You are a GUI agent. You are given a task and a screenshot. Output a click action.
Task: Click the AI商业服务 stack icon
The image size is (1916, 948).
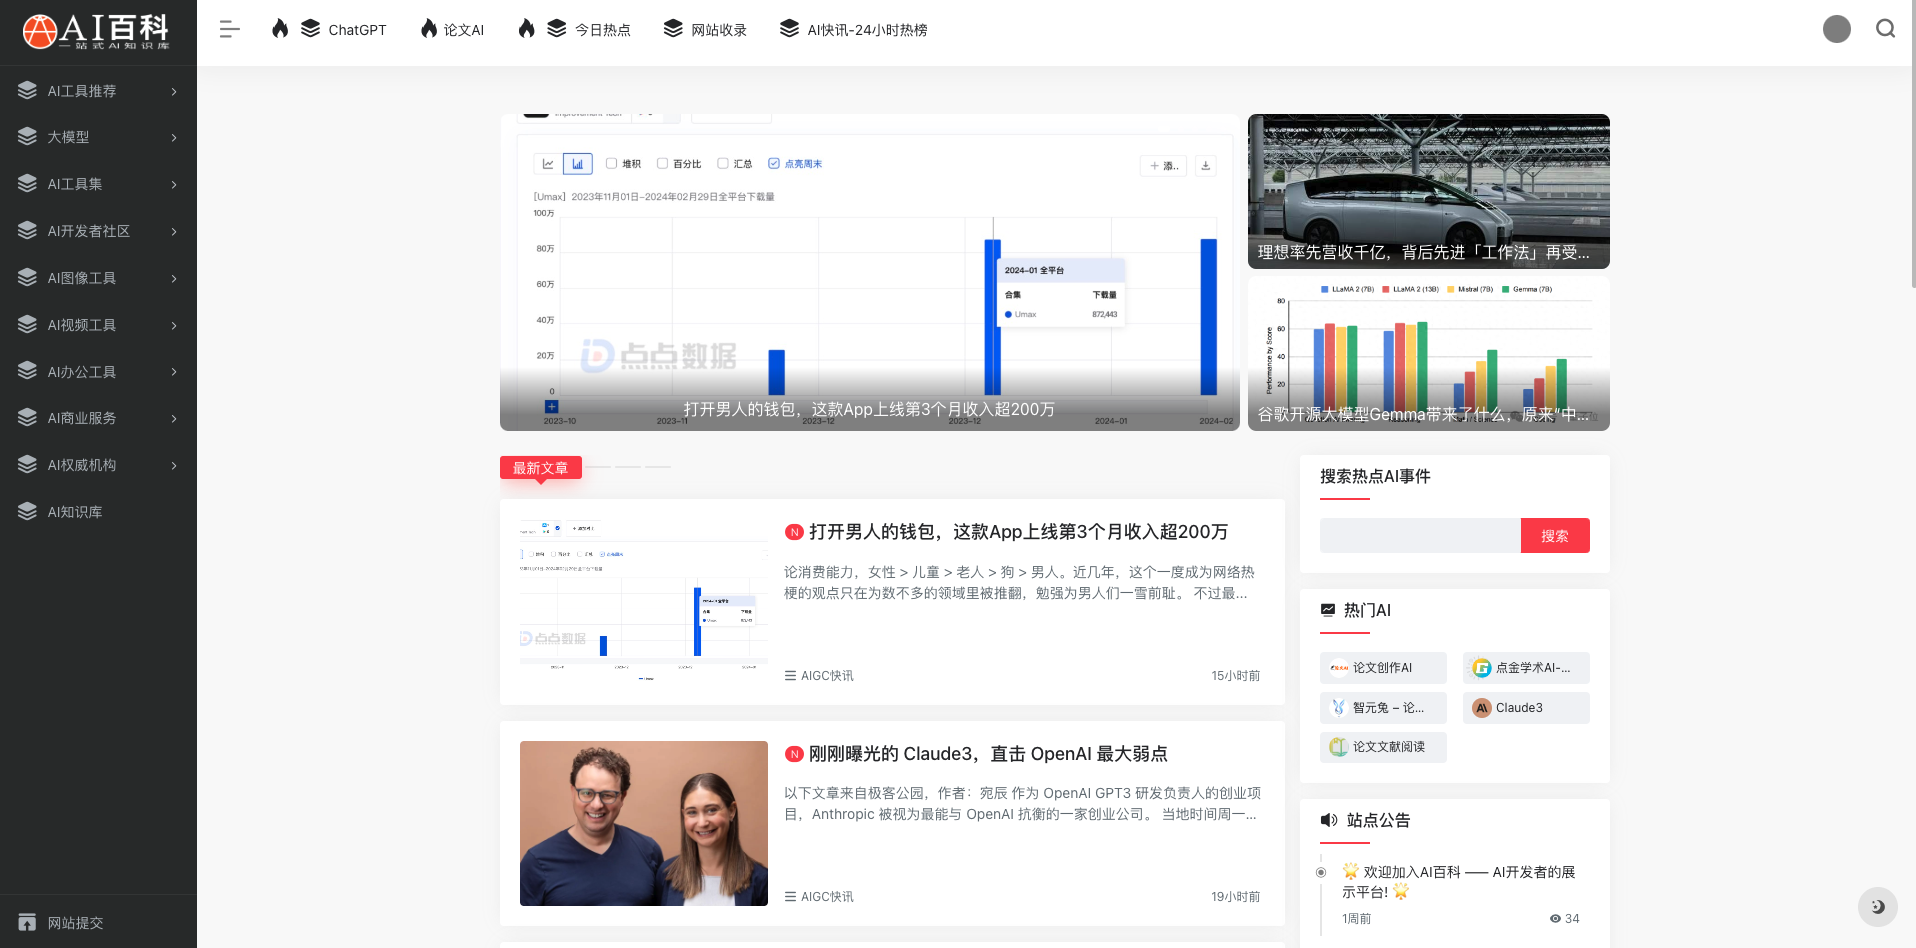click(x=27, y=417)
